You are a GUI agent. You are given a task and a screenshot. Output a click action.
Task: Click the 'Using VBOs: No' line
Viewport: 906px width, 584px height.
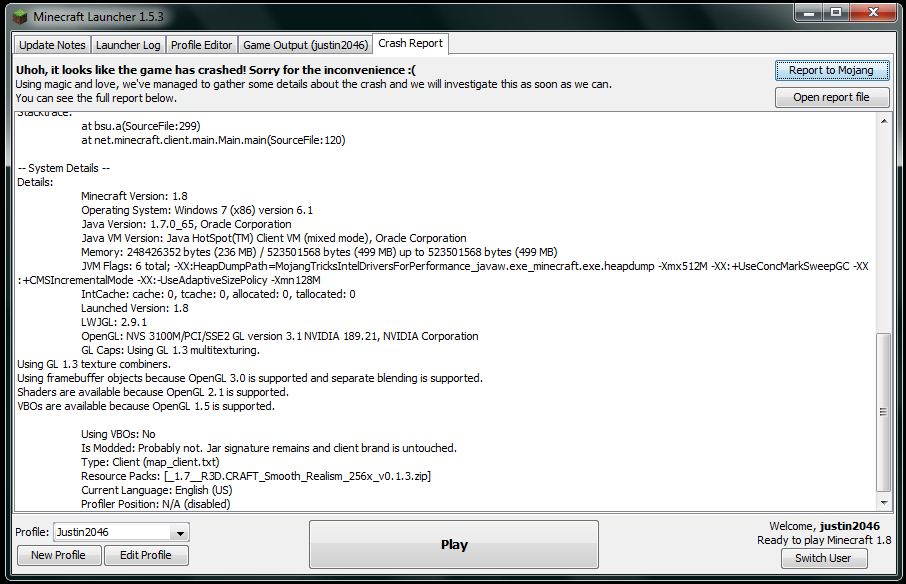click(118, 434)
